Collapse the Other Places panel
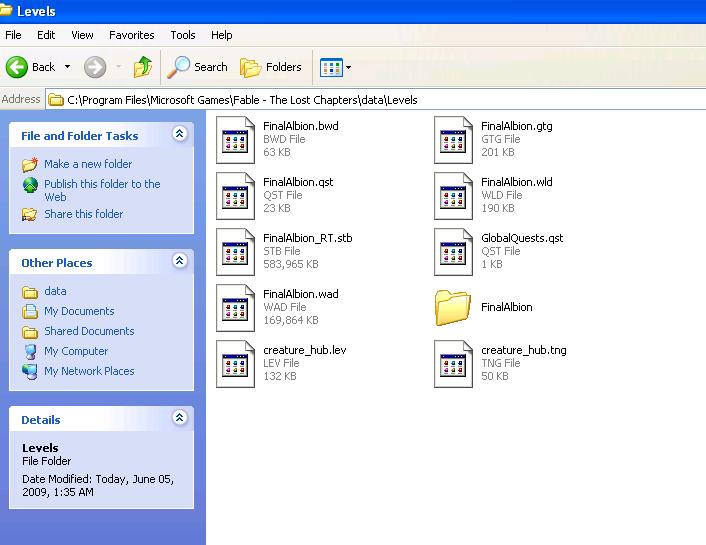The image size is (706, 545). click(x=179, y=261)
